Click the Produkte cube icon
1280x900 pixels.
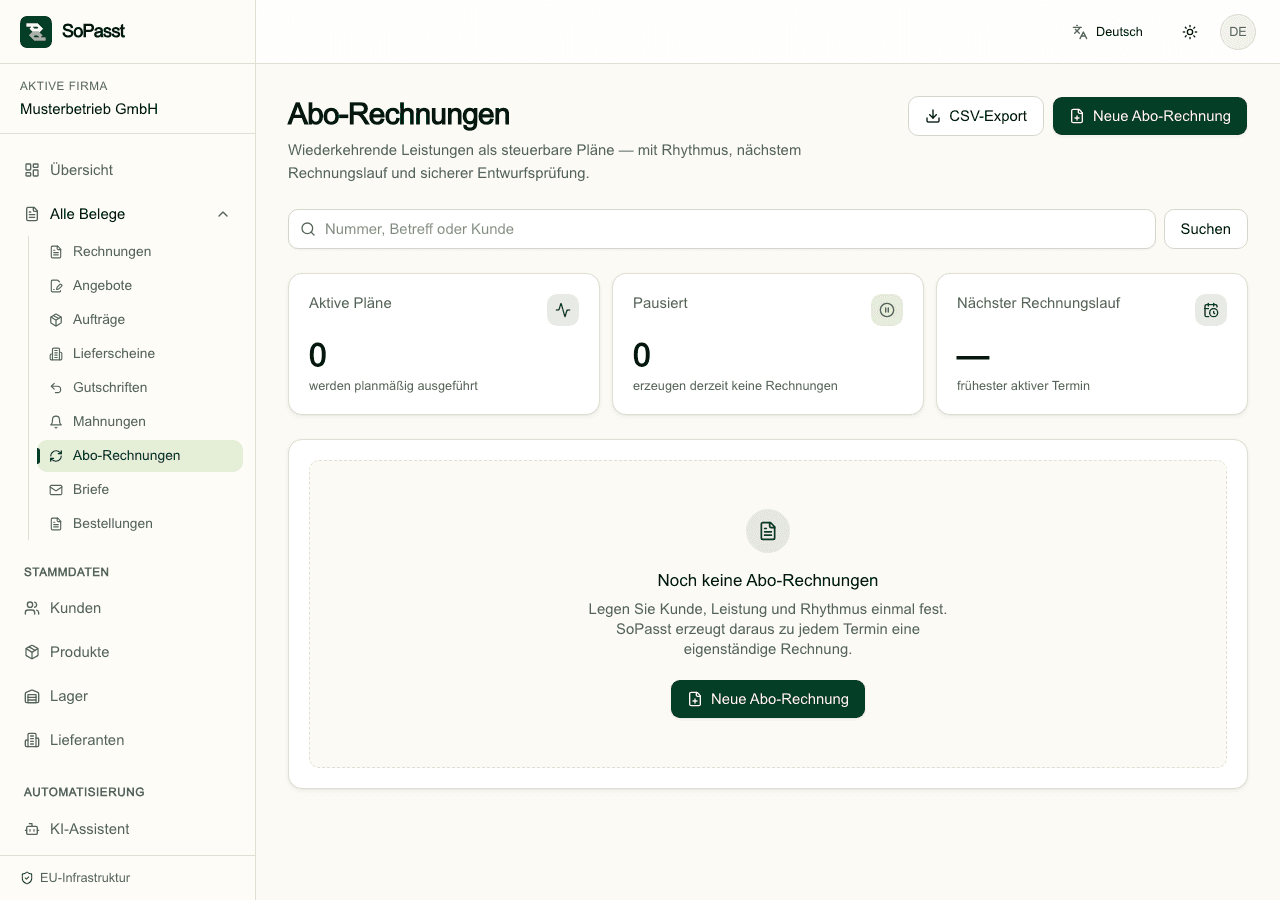coord(32,652)
